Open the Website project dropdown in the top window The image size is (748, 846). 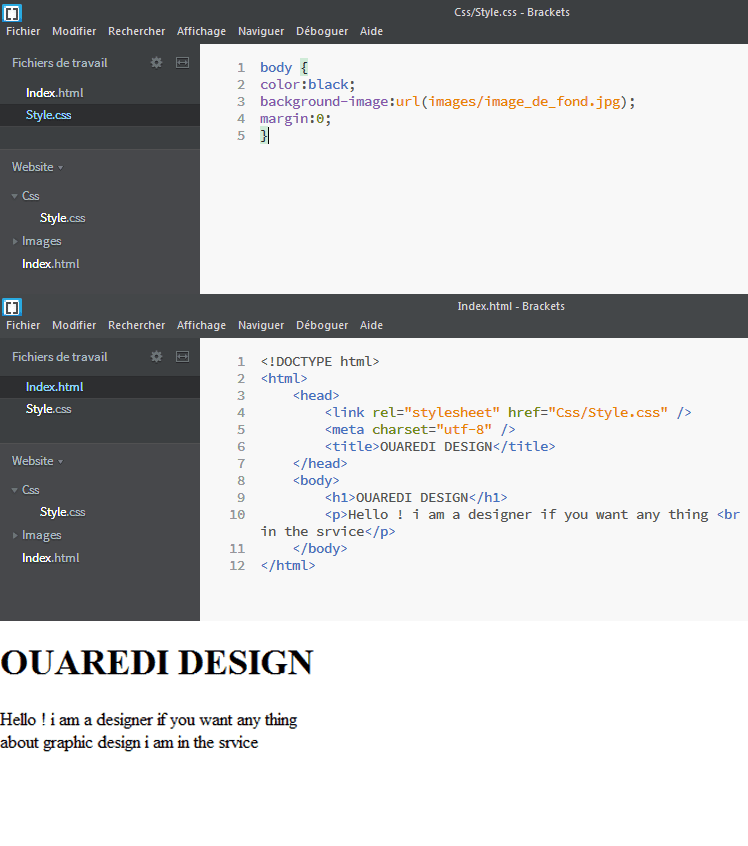click(x=37, y=167)
